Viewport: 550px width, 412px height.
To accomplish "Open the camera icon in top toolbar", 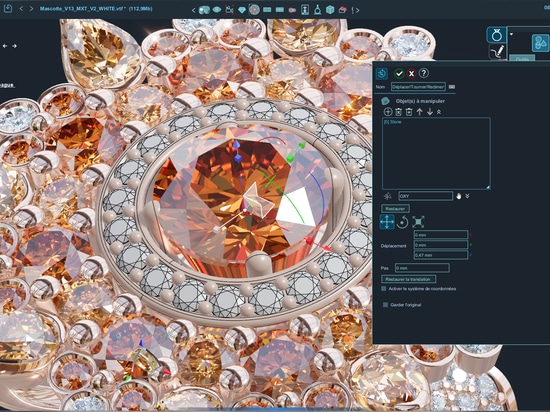I will point(229,10).
